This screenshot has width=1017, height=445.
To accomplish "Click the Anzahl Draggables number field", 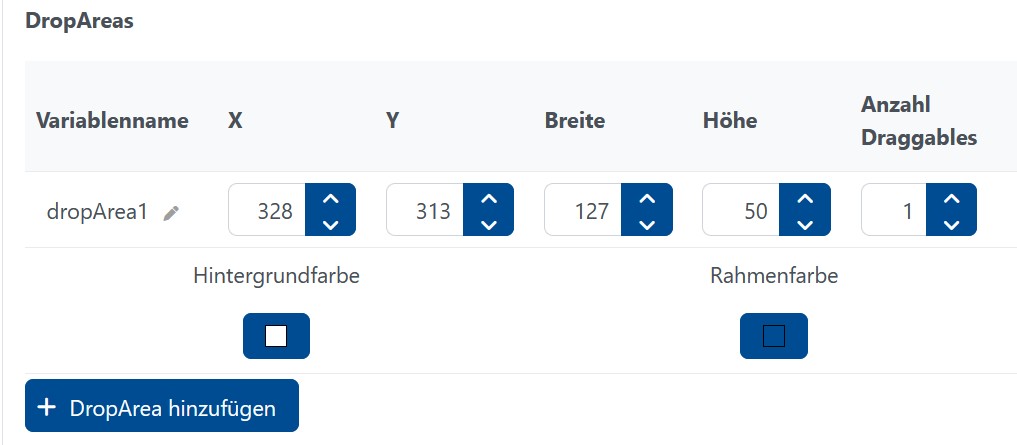I will 894,211.
